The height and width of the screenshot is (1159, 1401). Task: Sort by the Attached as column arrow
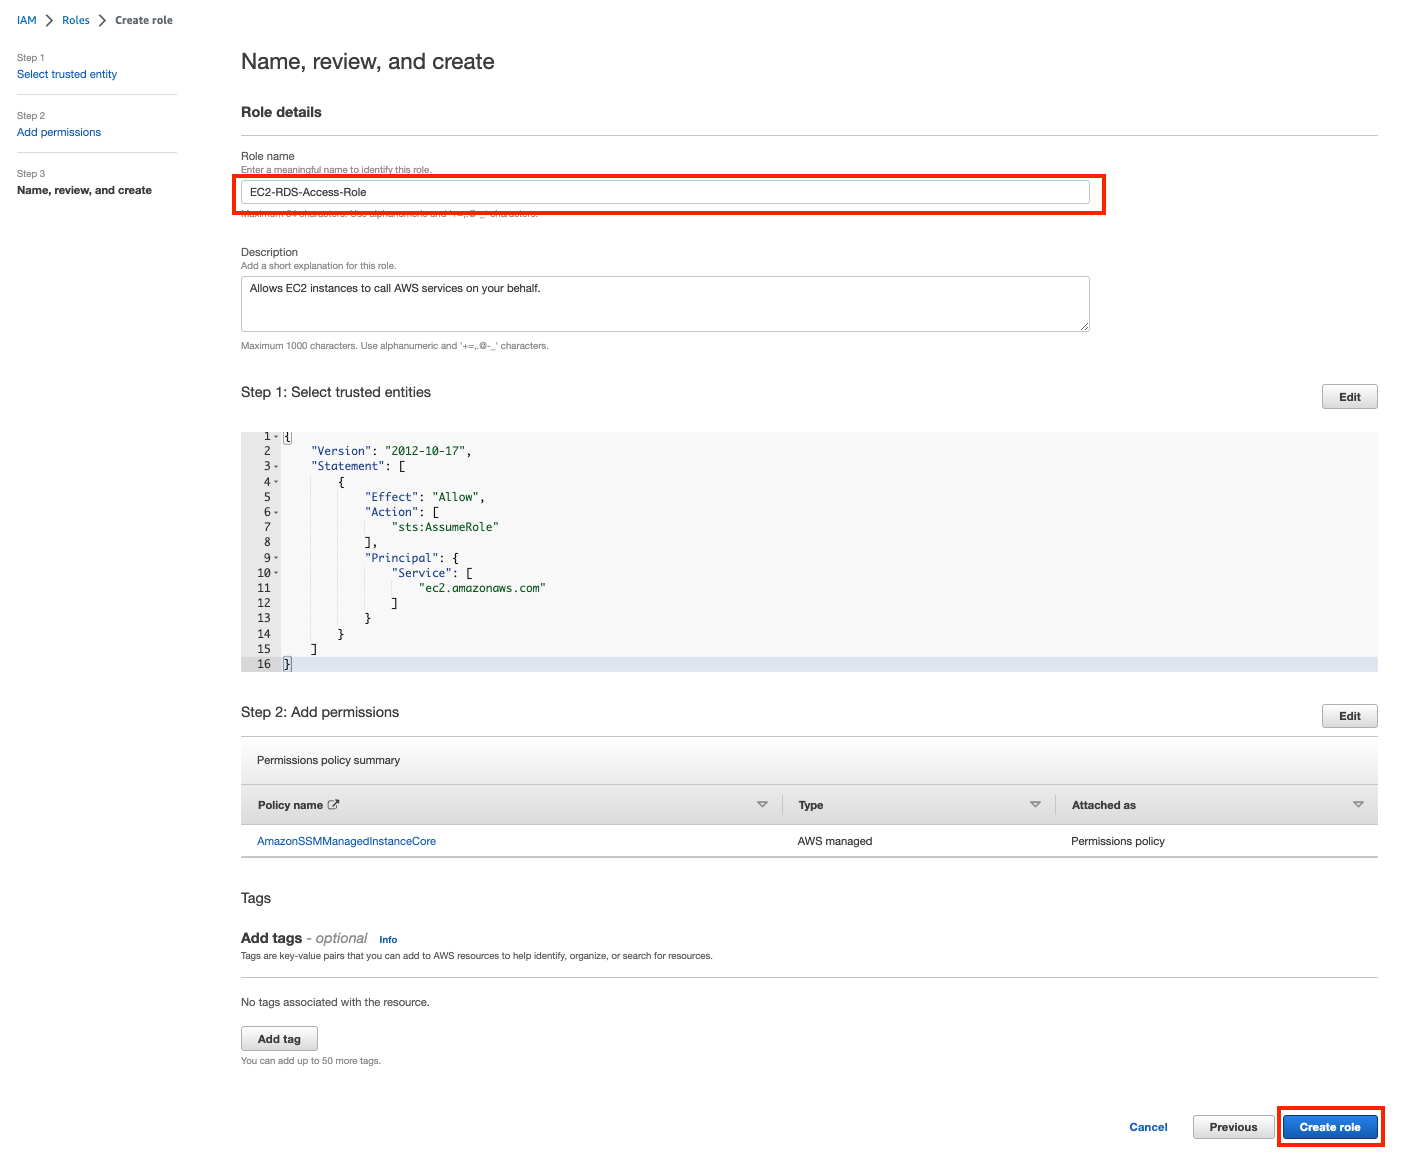tap(1358, 805)
